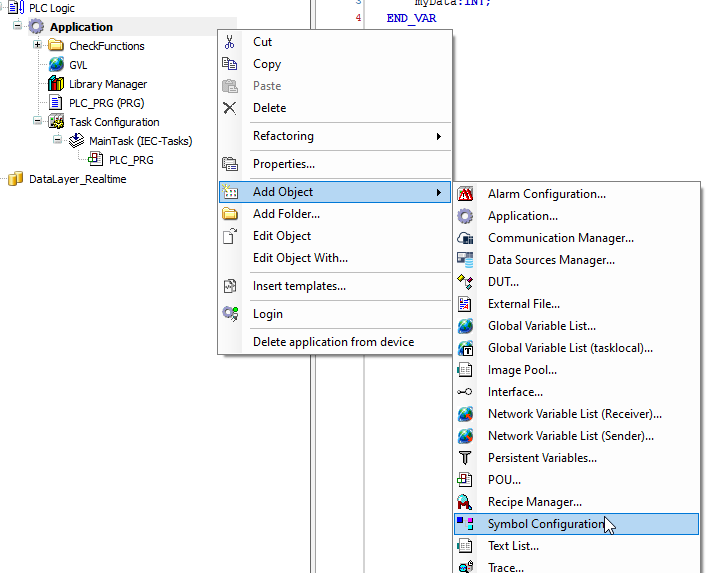Image resolution: width=712 pixels, height=573 pixels.
Task: Select Add Folder... menu entry
Action: tap(335, 214)
